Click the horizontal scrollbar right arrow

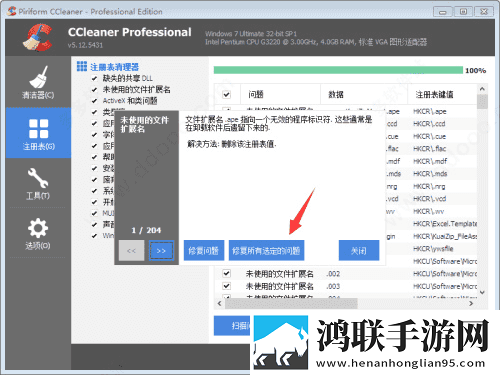point(471,303)
